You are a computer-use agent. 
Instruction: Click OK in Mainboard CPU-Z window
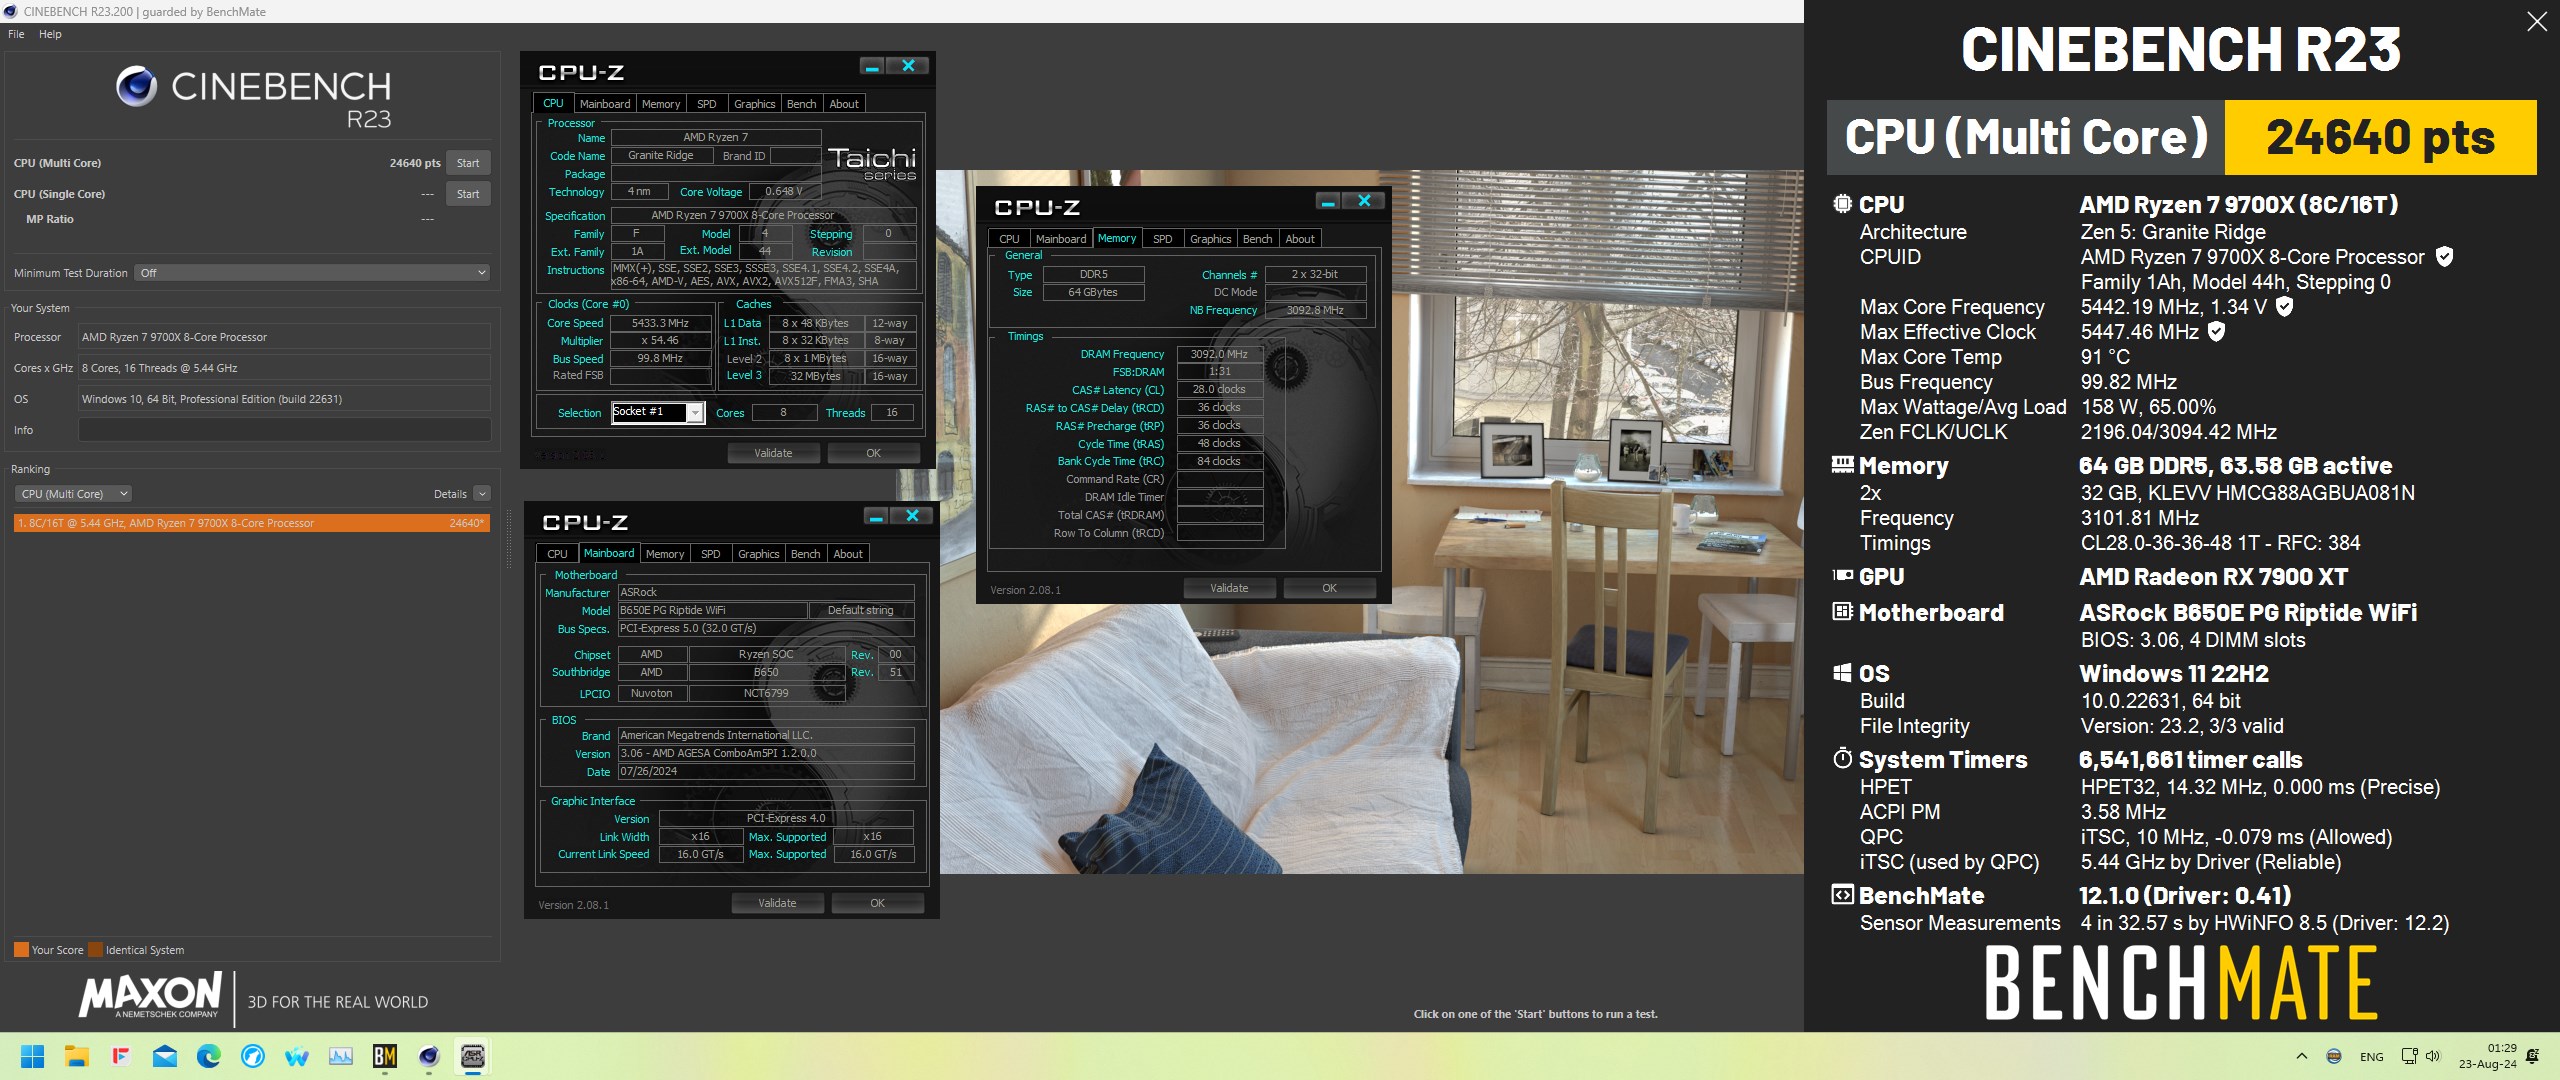tap(877, 903)
